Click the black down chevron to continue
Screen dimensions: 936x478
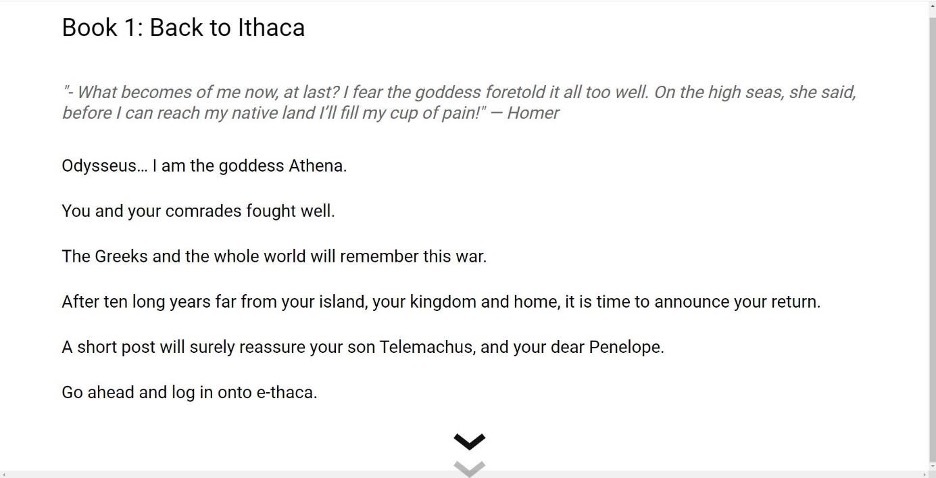pos(469,441)
